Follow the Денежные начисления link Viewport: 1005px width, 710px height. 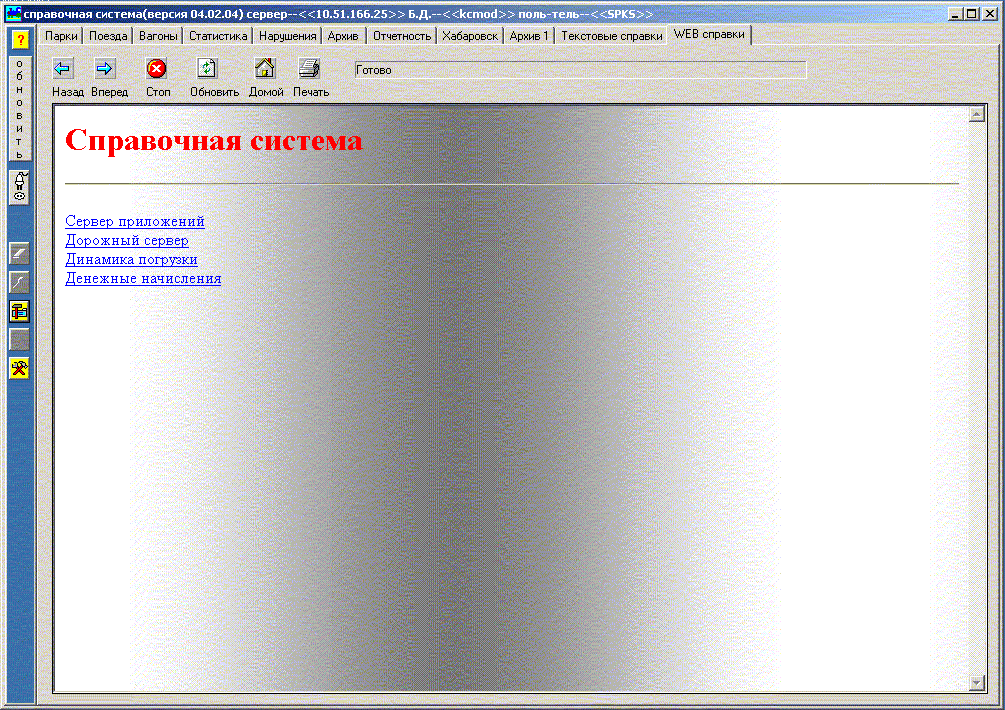pos(143,279)
